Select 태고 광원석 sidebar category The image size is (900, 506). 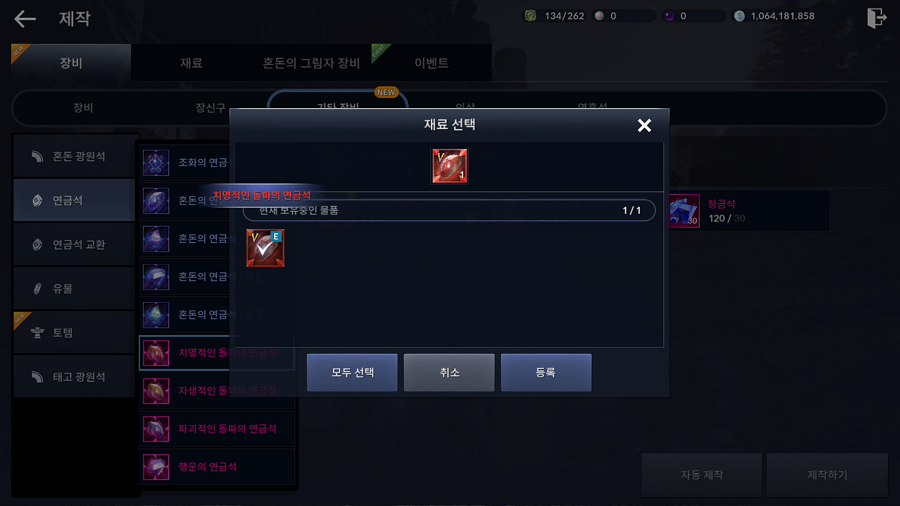tap(74, 377)
